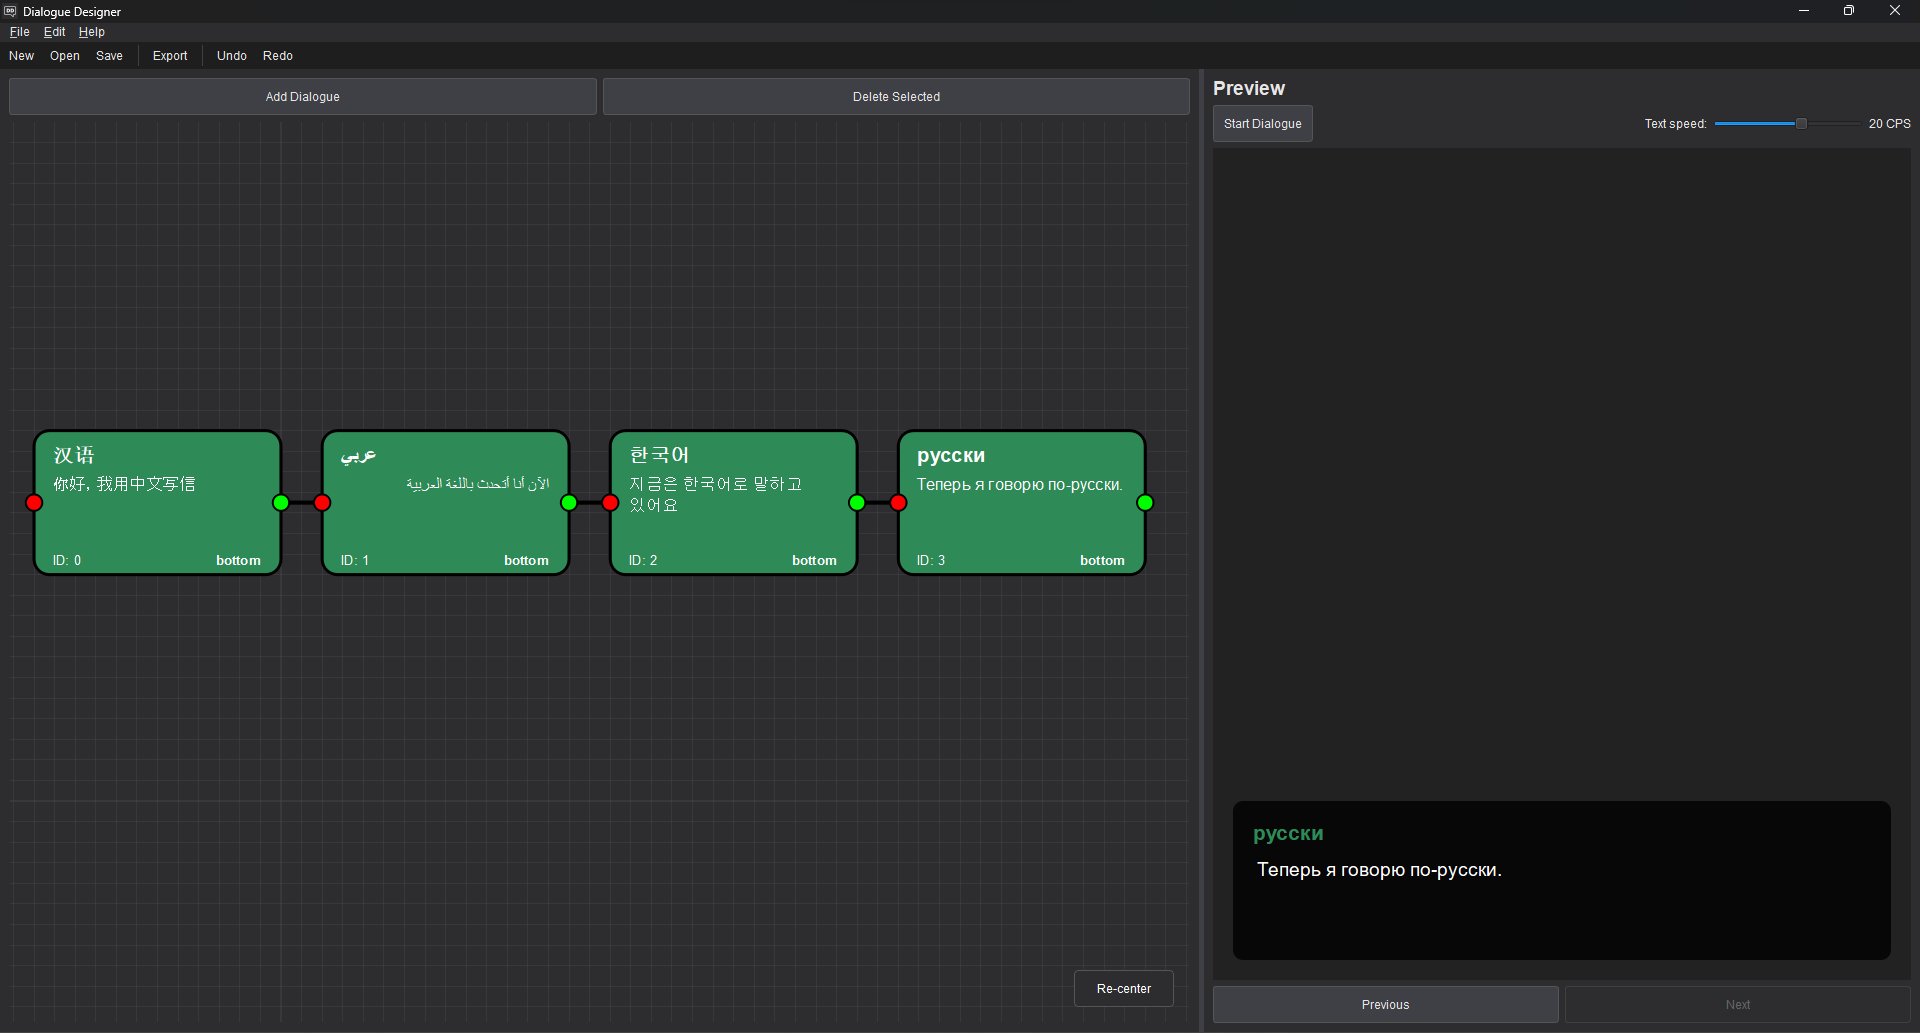
Task: Click the red input port of the 한국어 node
Action: [x=609, y=503]
